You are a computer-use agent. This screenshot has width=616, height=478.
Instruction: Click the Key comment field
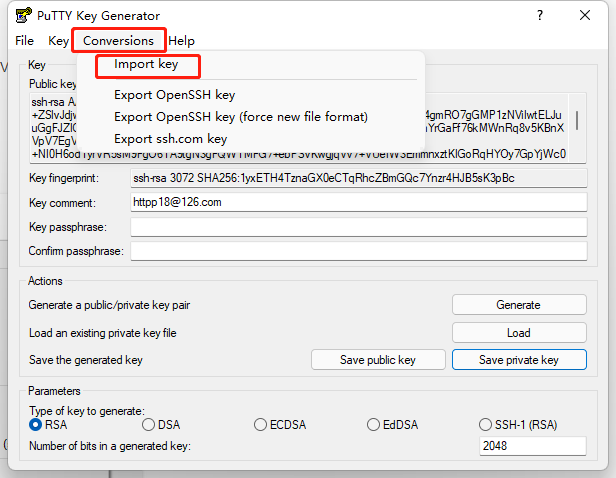[359, 202]
